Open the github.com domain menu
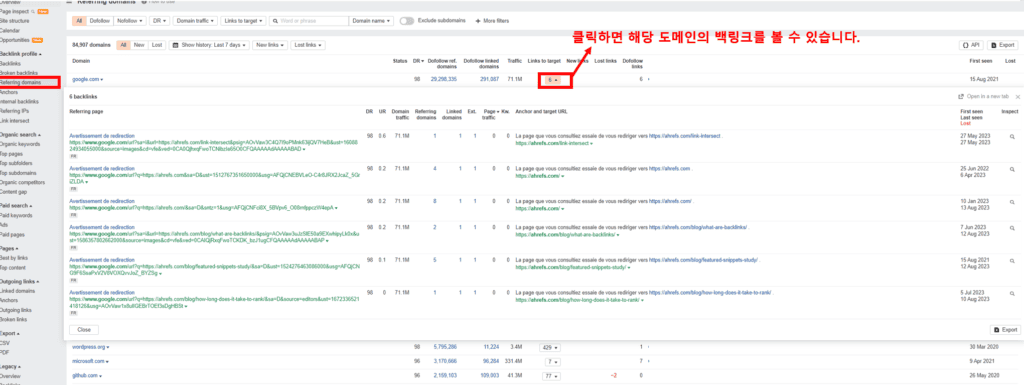The height and width of the screenshot is (385, 1024). point(88,376)
